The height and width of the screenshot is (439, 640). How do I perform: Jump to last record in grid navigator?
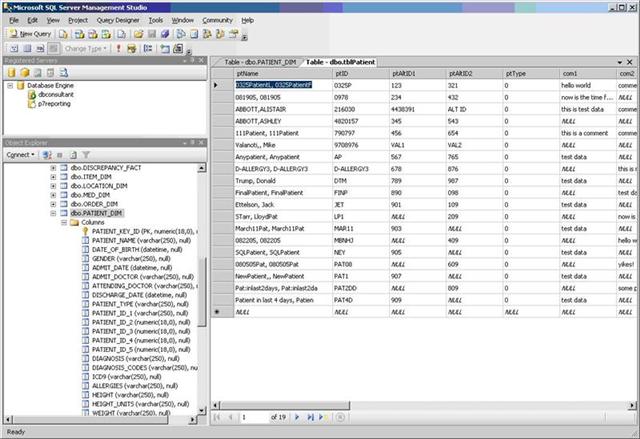click(x=310, y=417)
